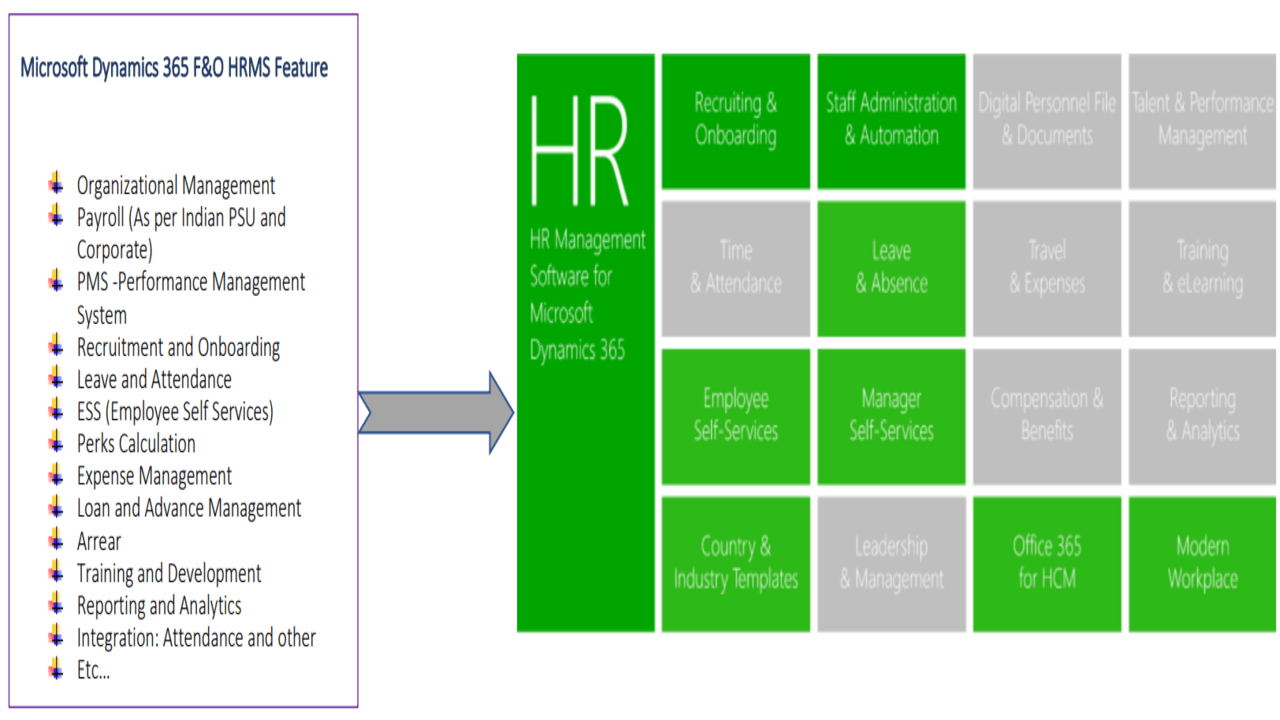Click the bullet icon beside Perks Calculation
The width and height of the screenshot is (1280, 720).
pyautogui.click(x=57, y=442)
